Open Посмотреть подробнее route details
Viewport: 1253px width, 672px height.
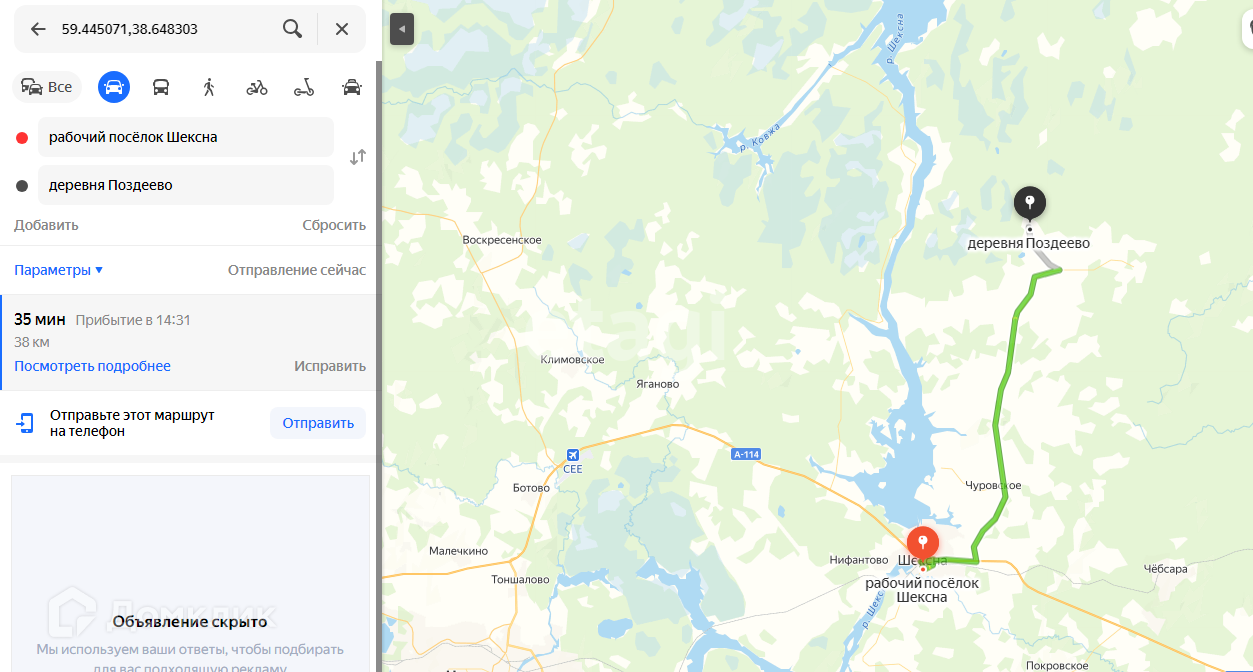(x=92, y=366)
